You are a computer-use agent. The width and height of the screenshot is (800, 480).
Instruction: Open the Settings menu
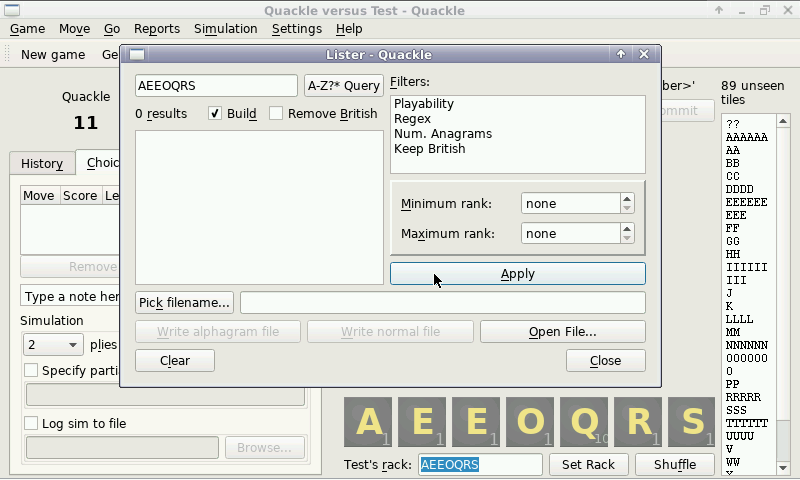[x=296, y=29]
